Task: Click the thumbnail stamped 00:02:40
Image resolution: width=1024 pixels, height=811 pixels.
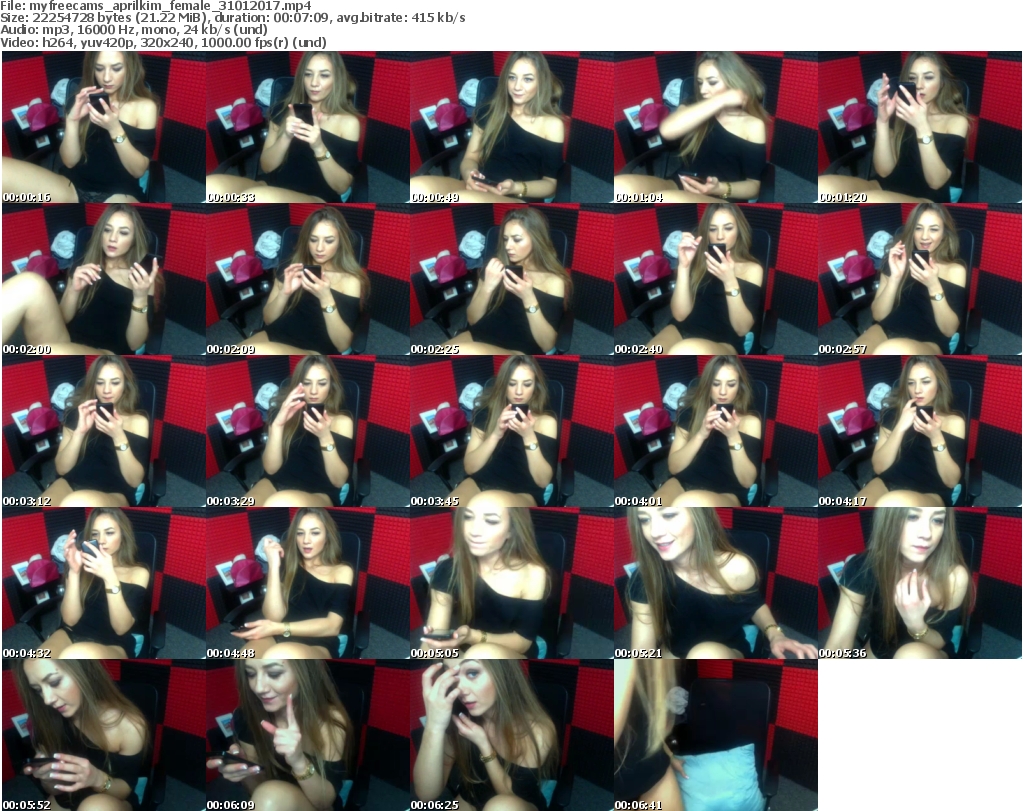Action: [715, 279]
